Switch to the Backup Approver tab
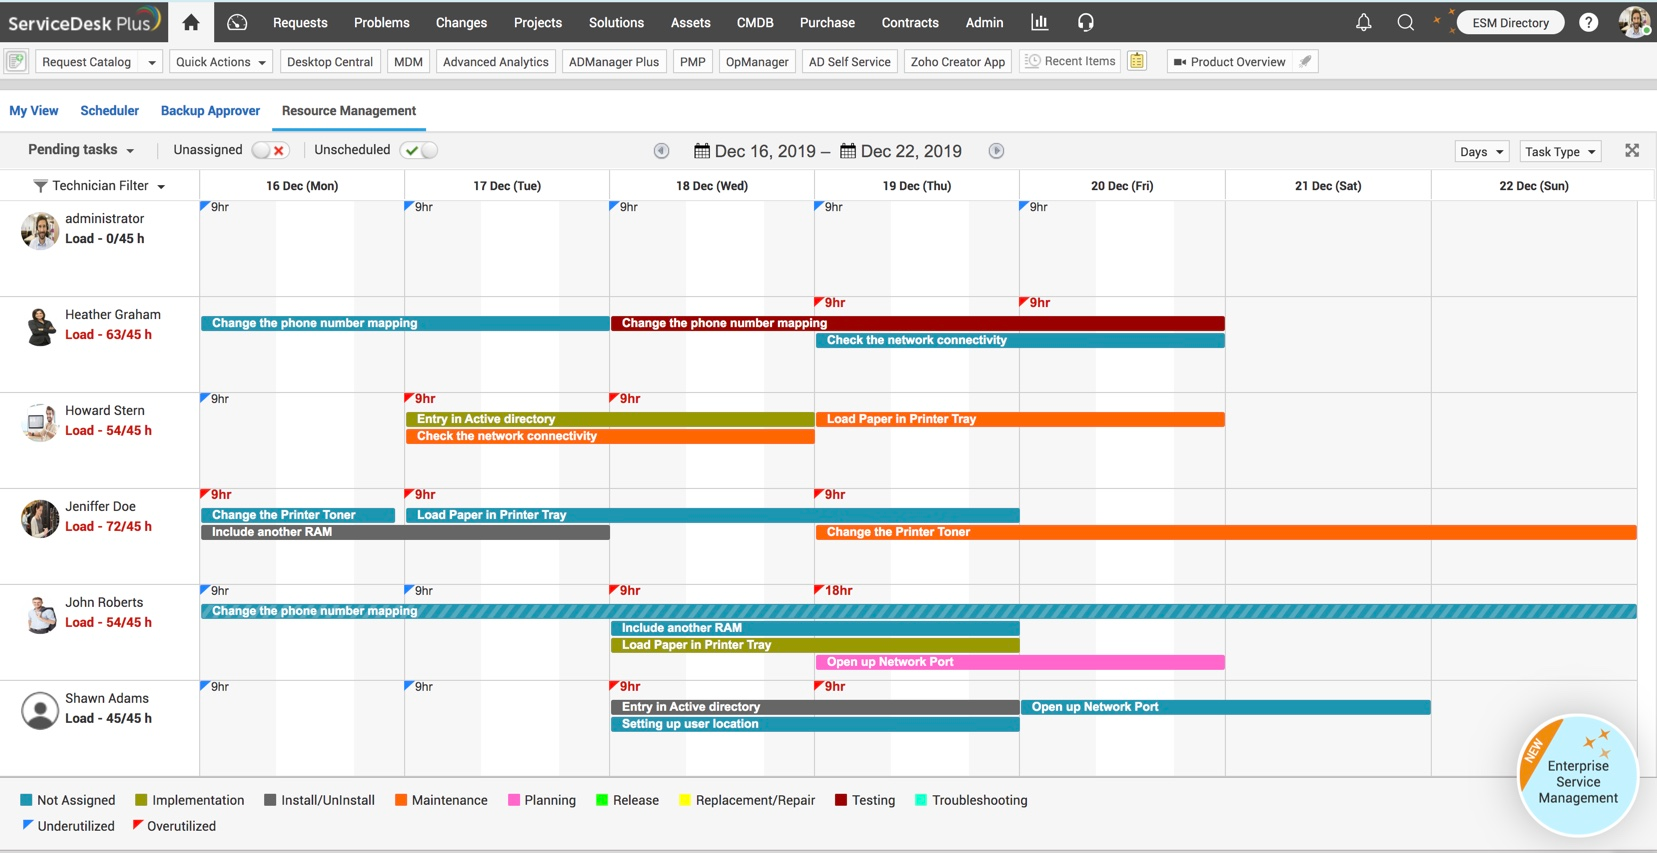This screenshot has height=853, width=1657. [x=210, y=111]
